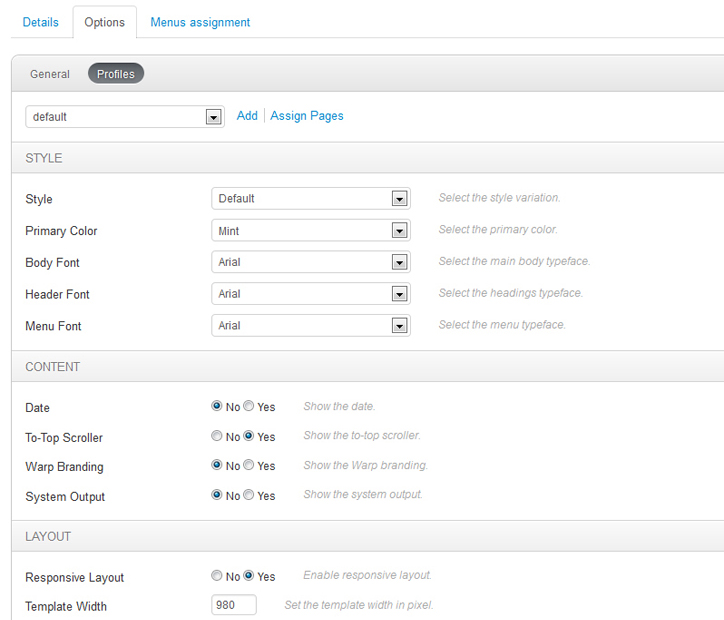The height and width of the screenshot is (620, 724).
Task: Select the General sub-tab
Action: (x=50, y=74)
